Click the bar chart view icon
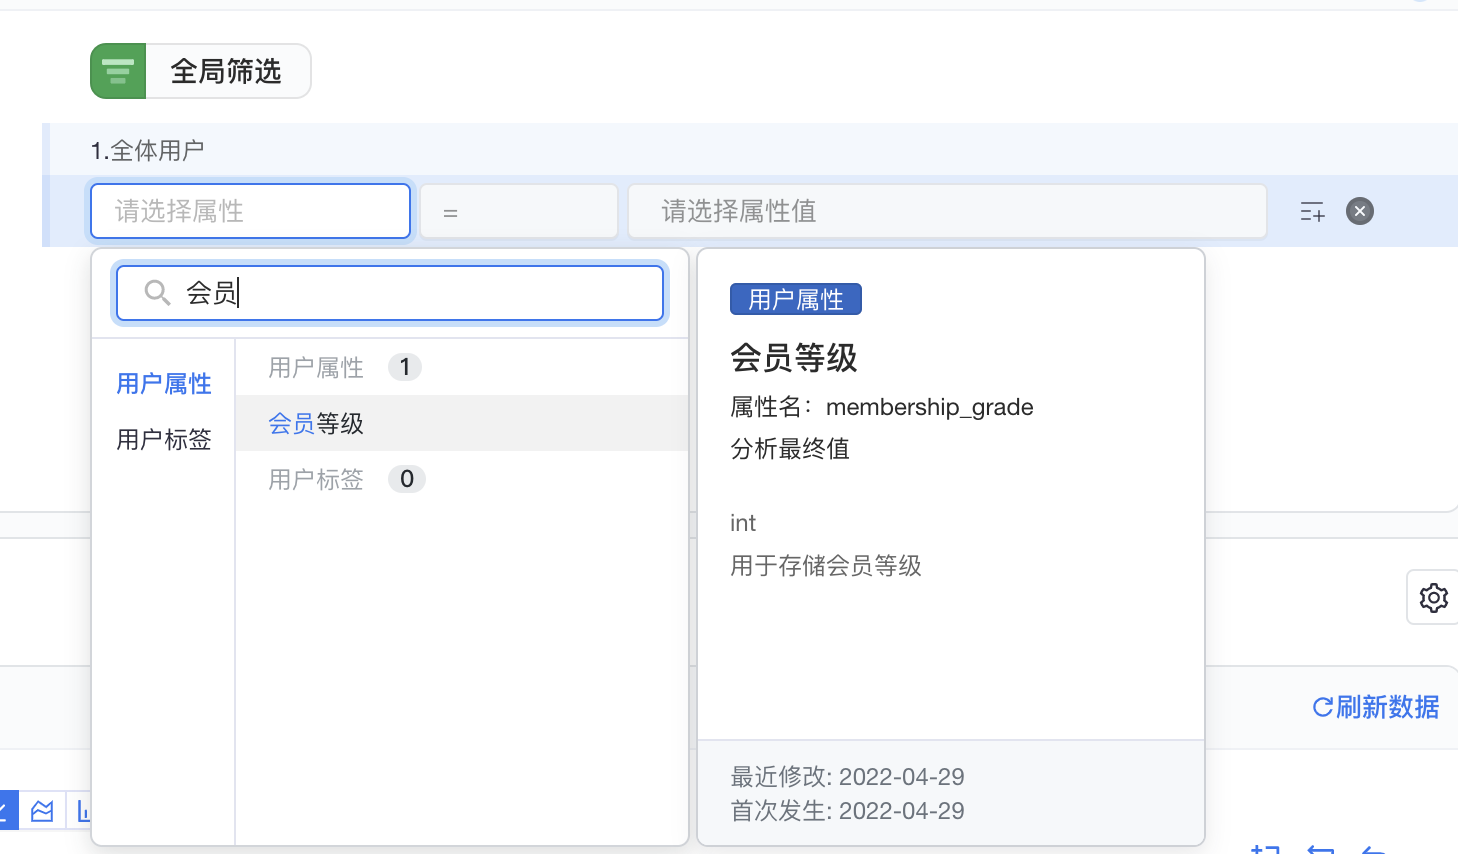The height and width of the screenshot is (854, 1458). tap(82, 810)
